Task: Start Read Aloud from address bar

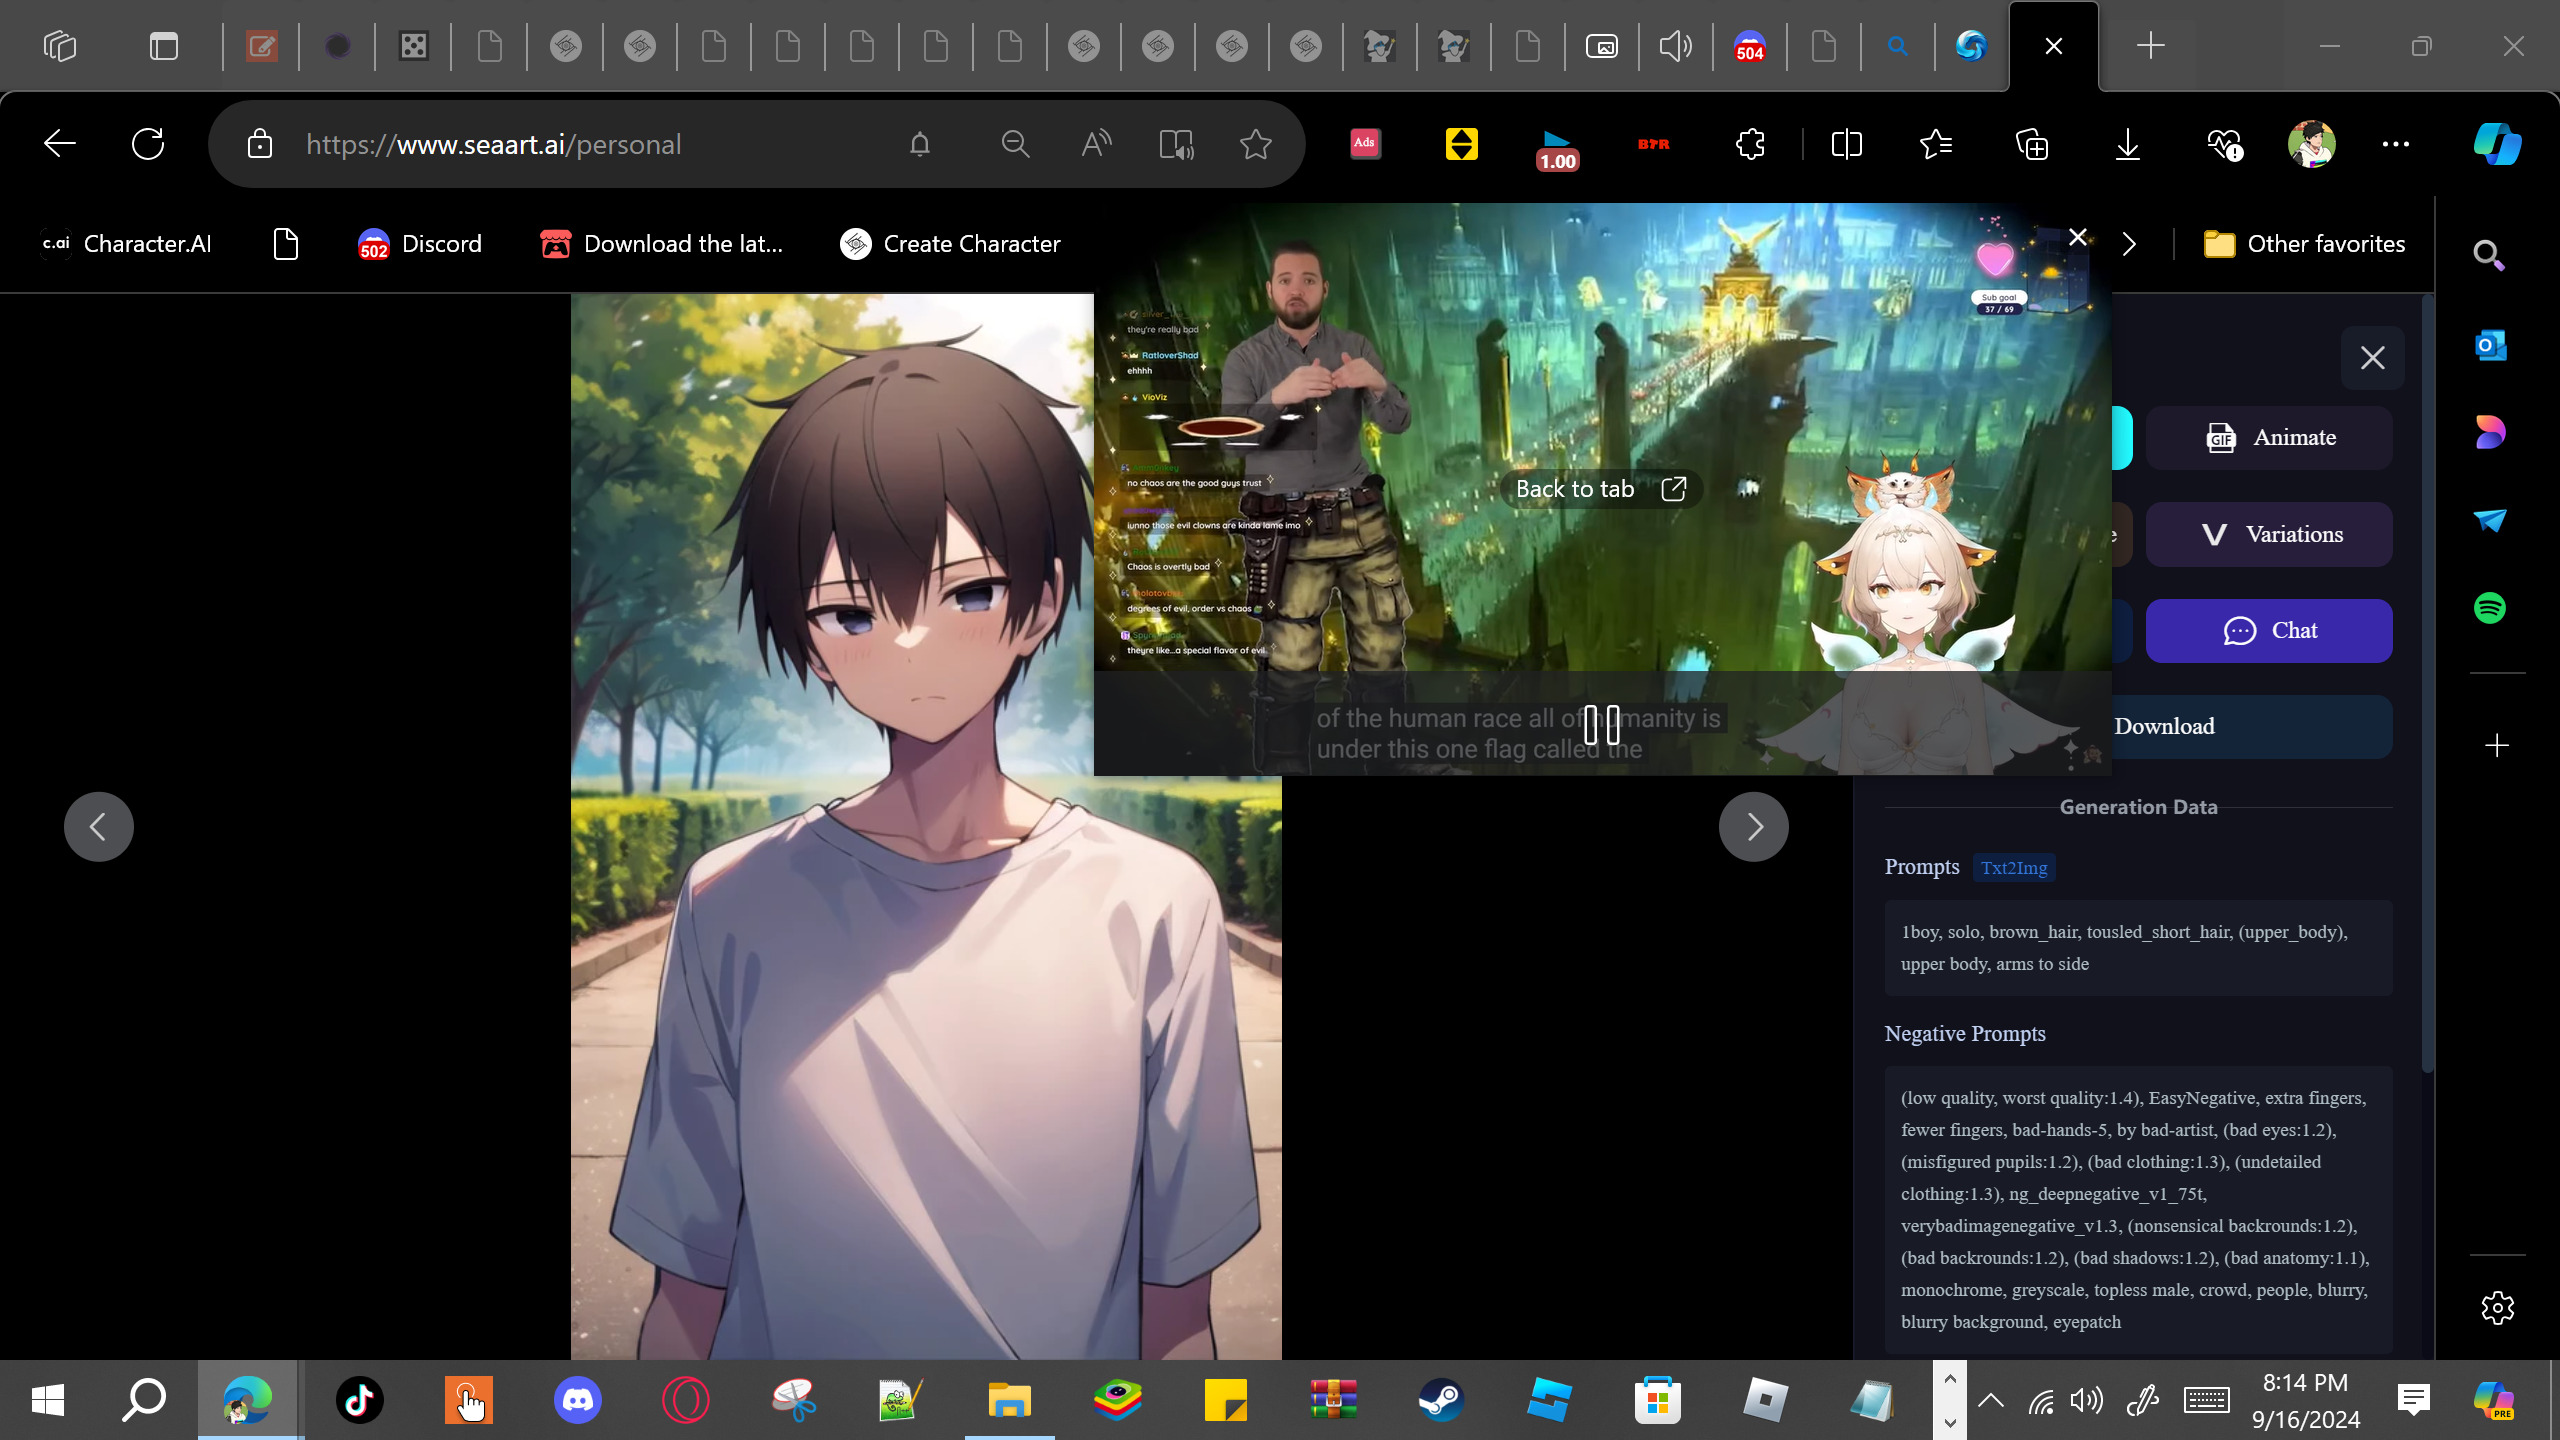Action: click(x=1096, y=144)
